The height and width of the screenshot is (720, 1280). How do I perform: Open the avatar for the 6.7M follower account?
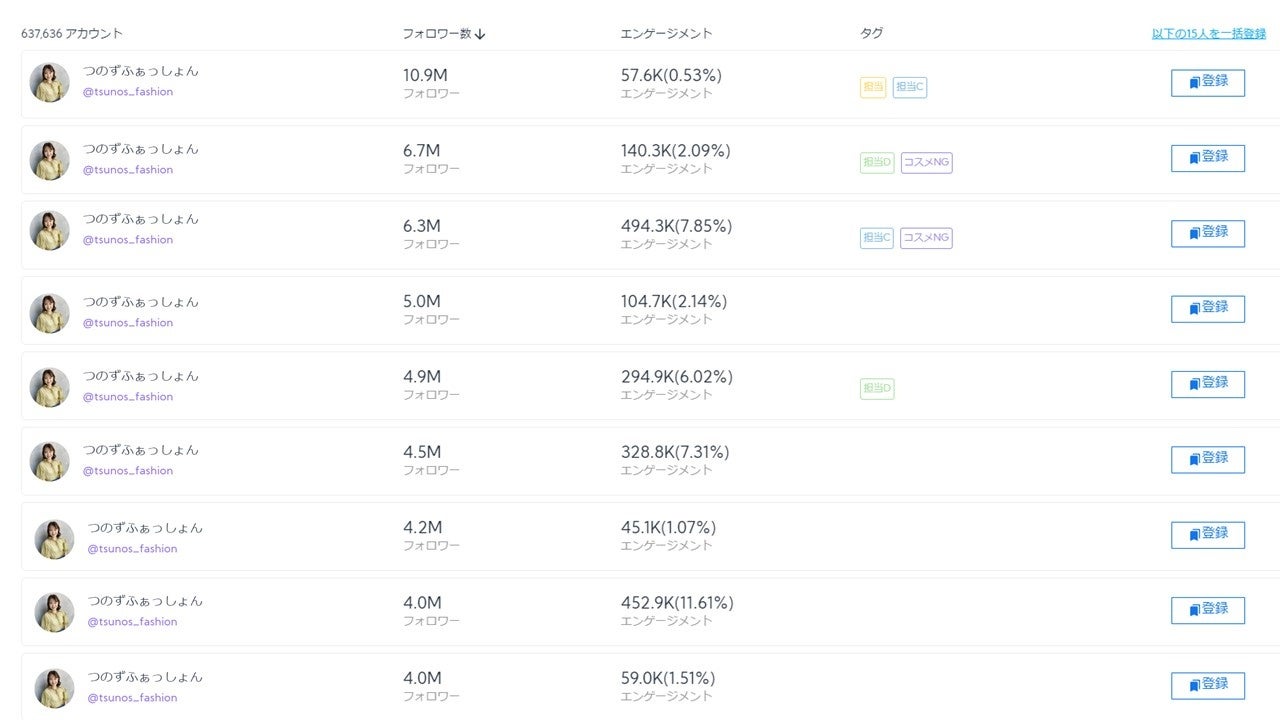click(50, 160)
